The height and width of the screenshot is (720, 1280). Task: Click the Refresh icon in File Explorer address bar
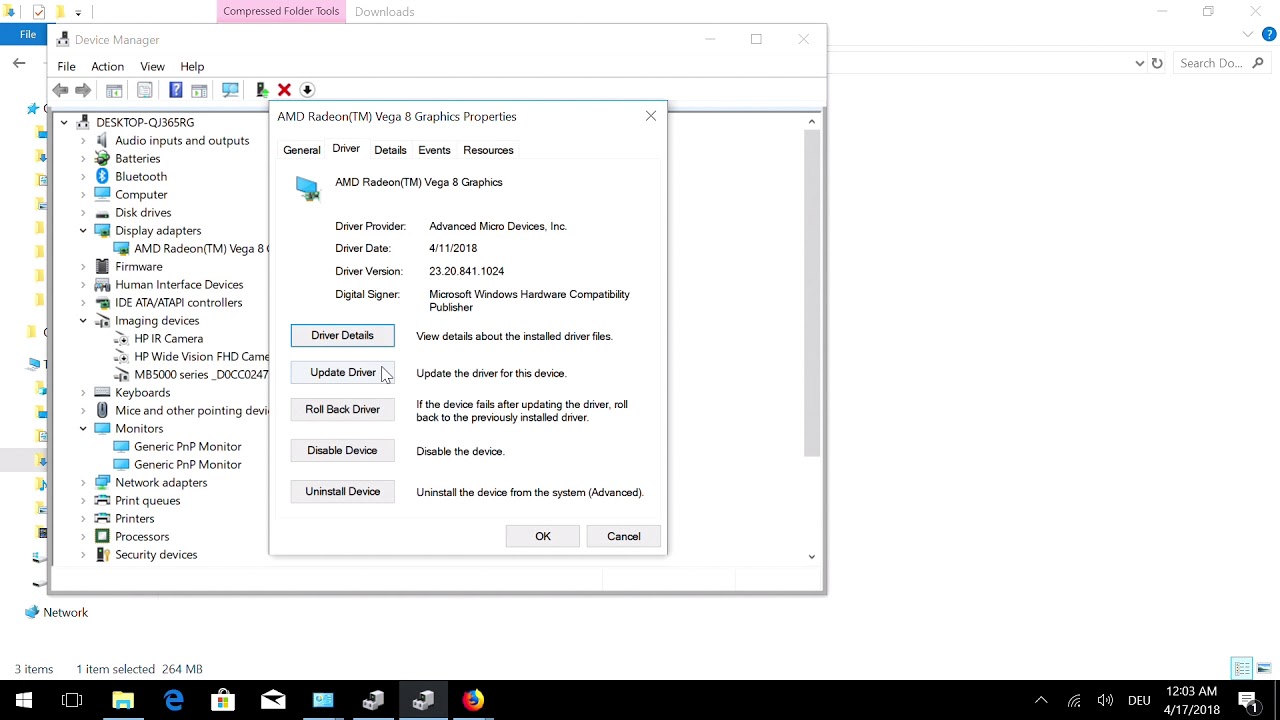tap(1157, 63)
